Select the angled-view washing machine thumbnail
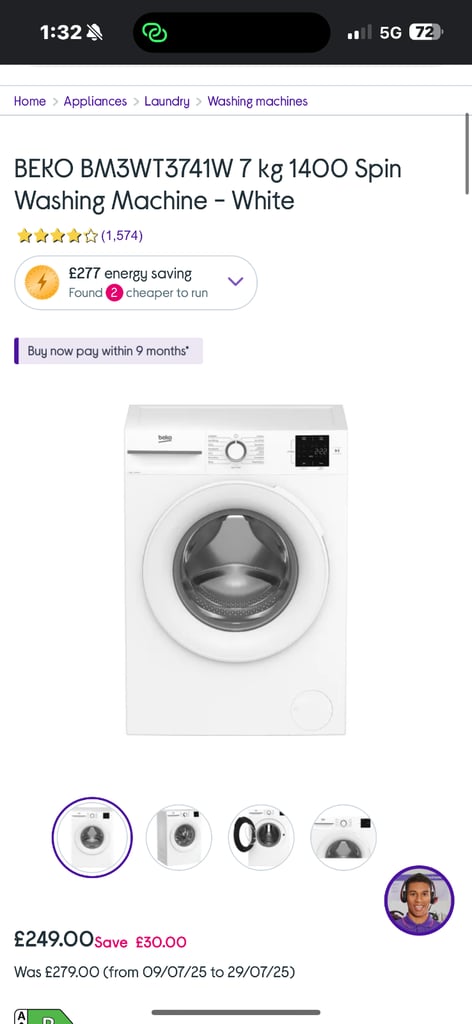 click(x=179, y=837)
